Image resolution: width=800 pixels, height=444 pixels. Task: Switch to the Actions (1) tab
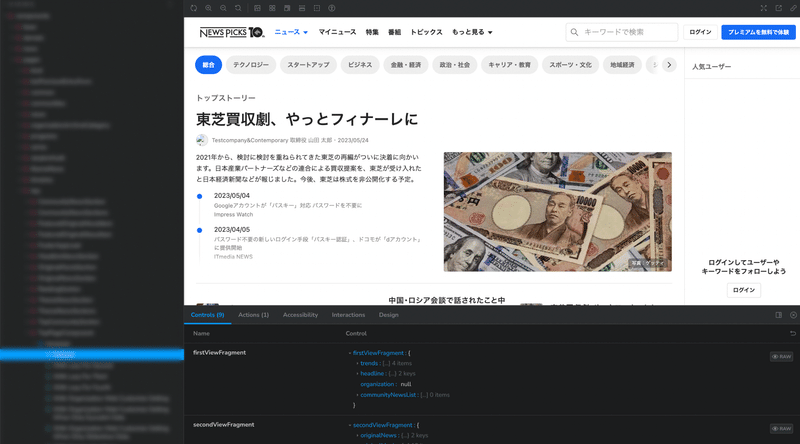[253, 315]
